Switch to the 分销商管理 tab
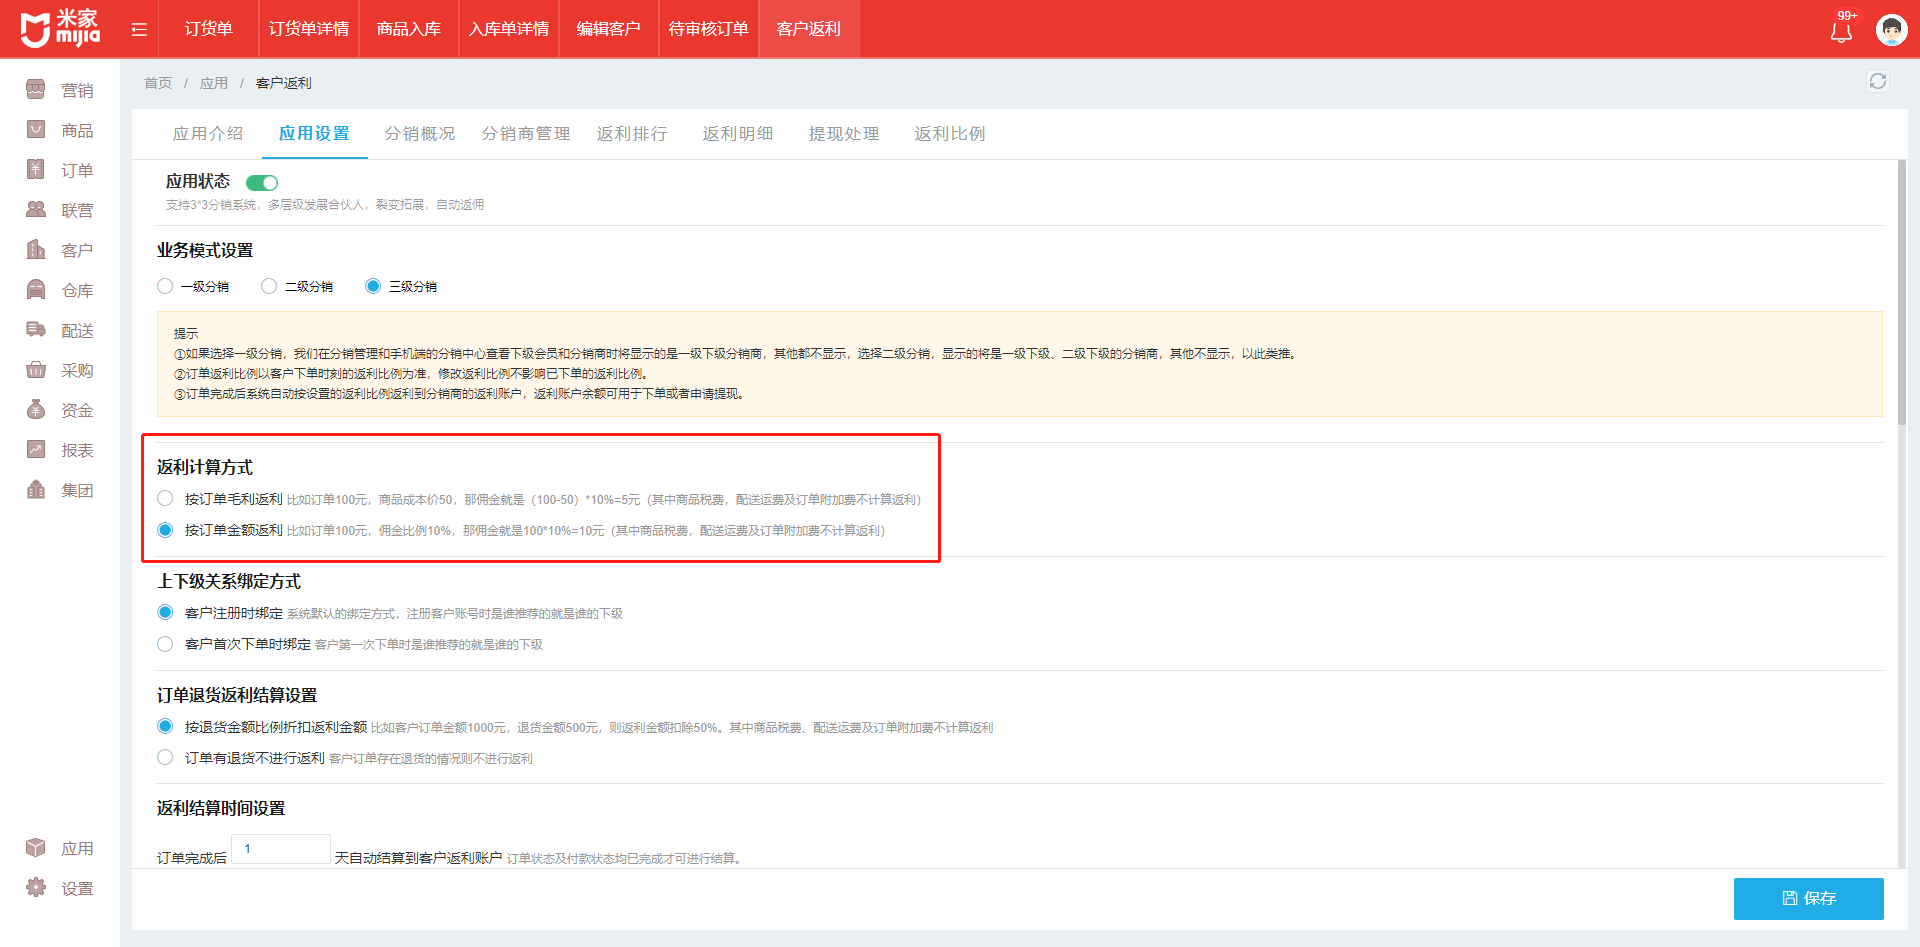The height and width of the screenshot is (947, 1920). (525, 134)
